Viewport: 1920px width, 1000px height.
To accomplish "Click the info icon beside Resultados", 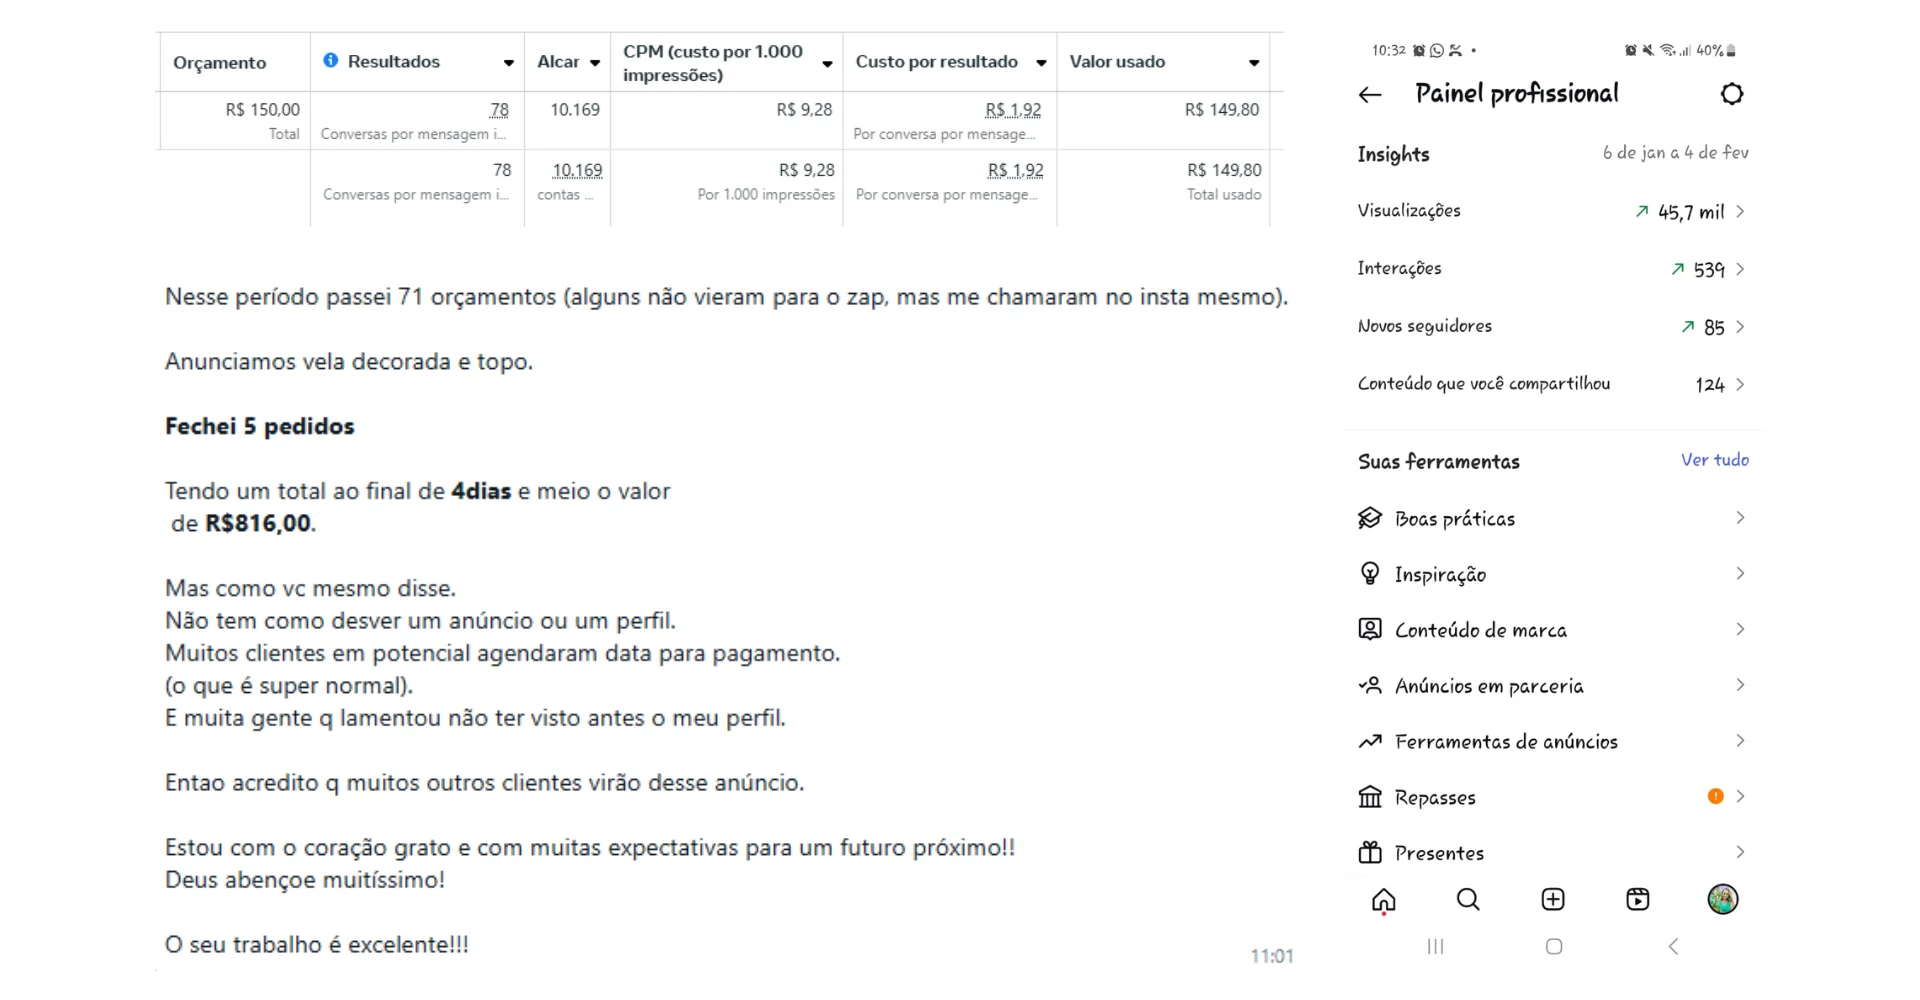I will [331, 61].
